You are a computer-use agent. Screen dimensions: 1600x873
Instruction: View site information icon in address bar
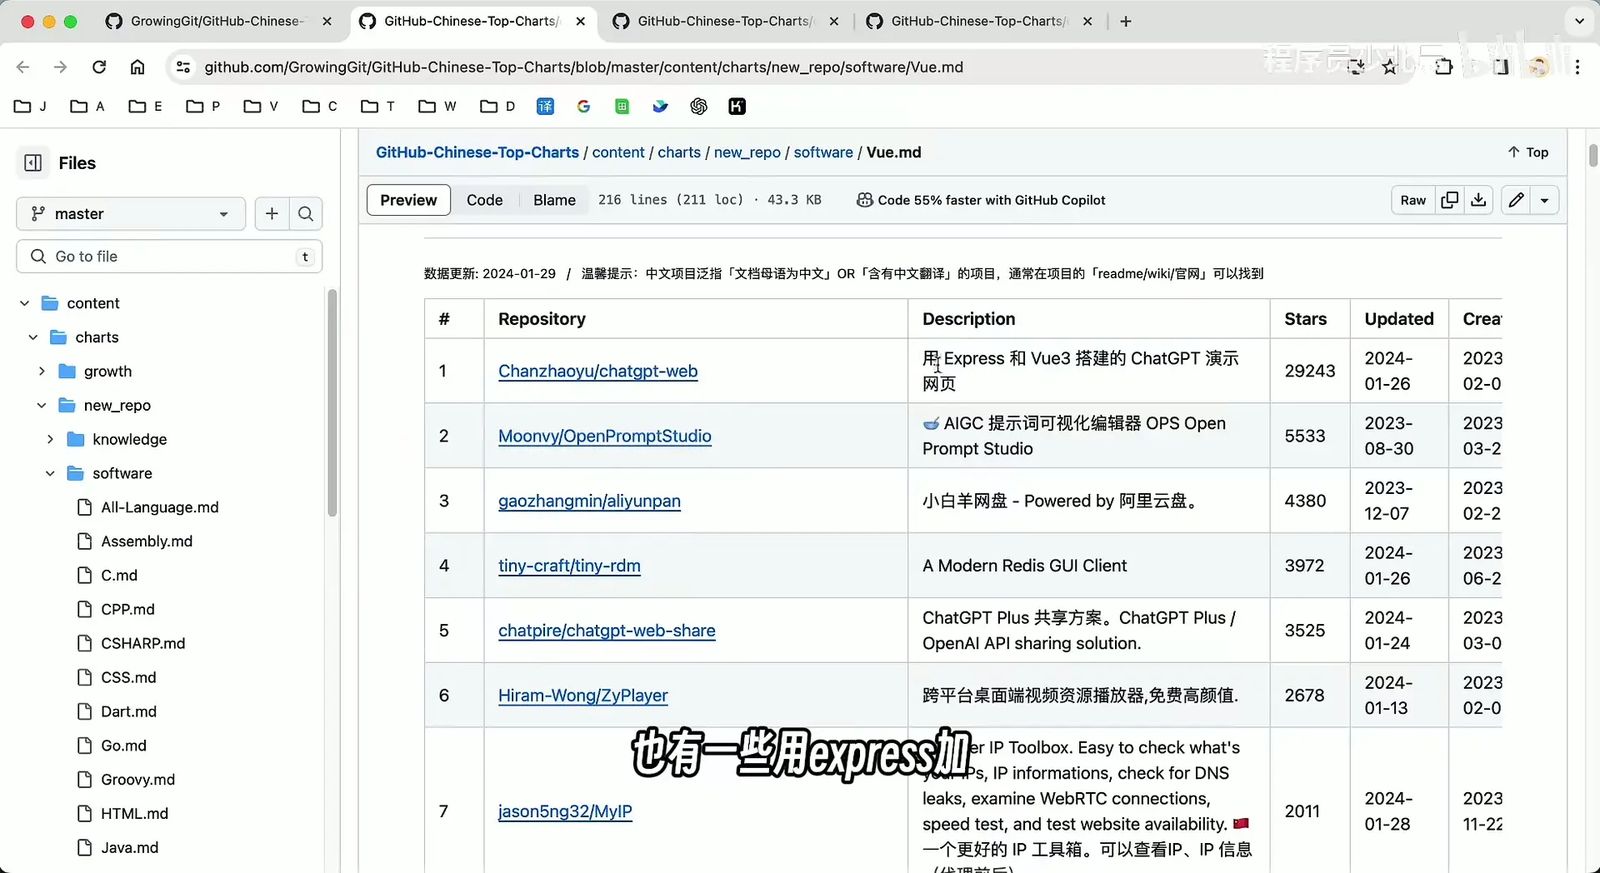tap(182, 67)
